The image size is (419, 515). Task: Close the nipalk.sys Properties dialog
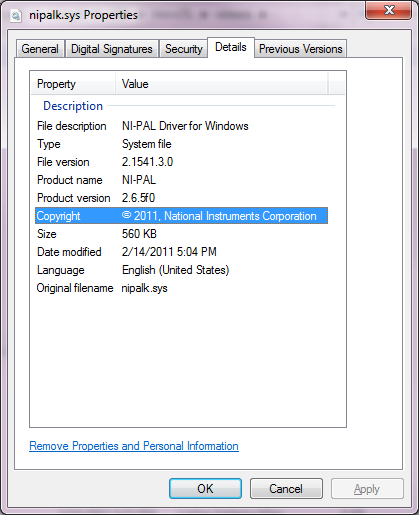pyautogui.click(x=389, y=10)
